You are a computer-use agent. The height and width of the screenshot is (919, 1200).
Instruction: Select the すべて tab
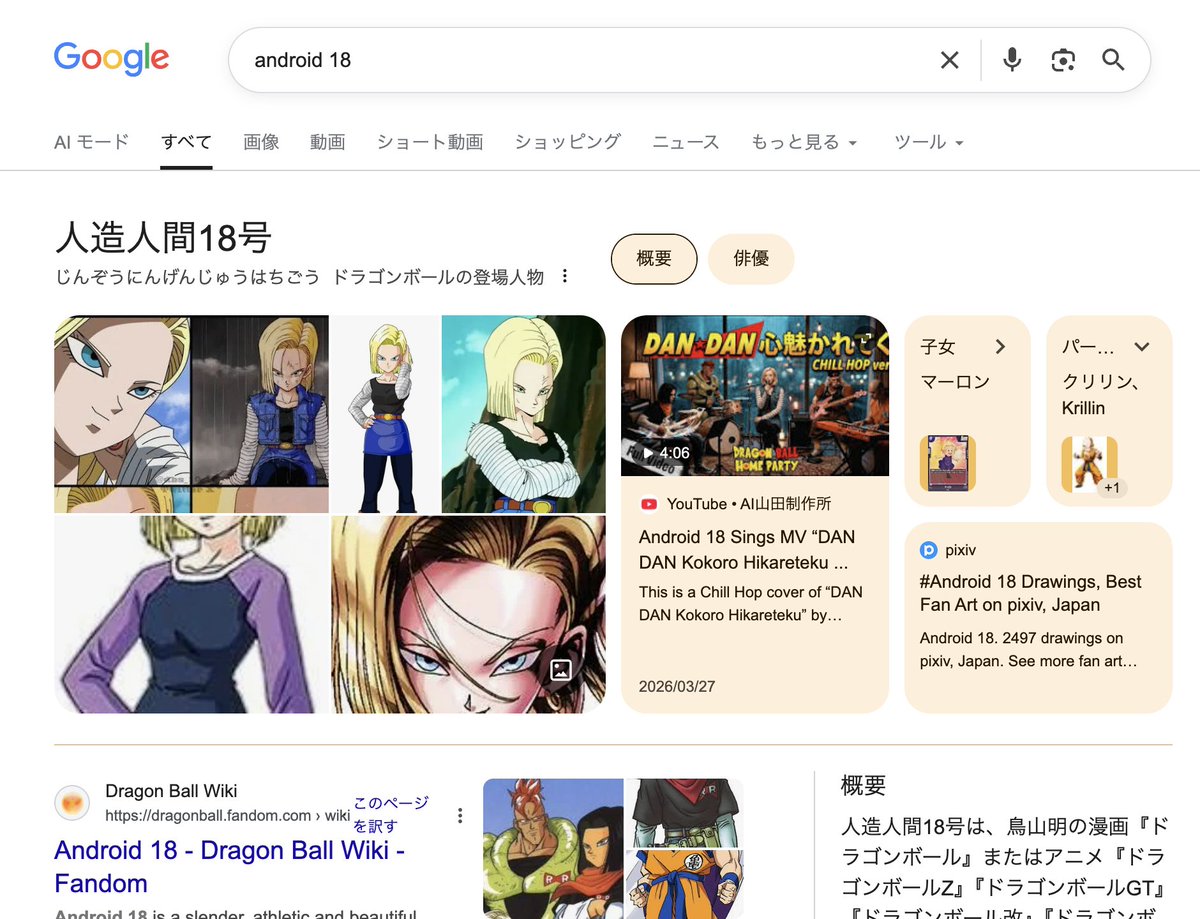(186, 142)
